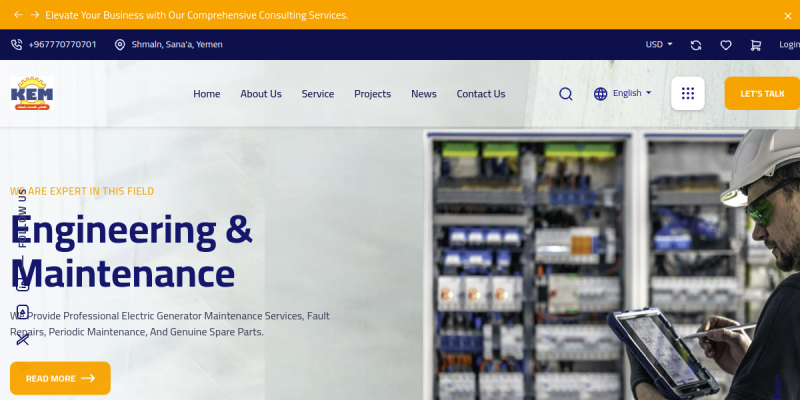
Task: Click the phone call icon
Action: click(17, 44)
